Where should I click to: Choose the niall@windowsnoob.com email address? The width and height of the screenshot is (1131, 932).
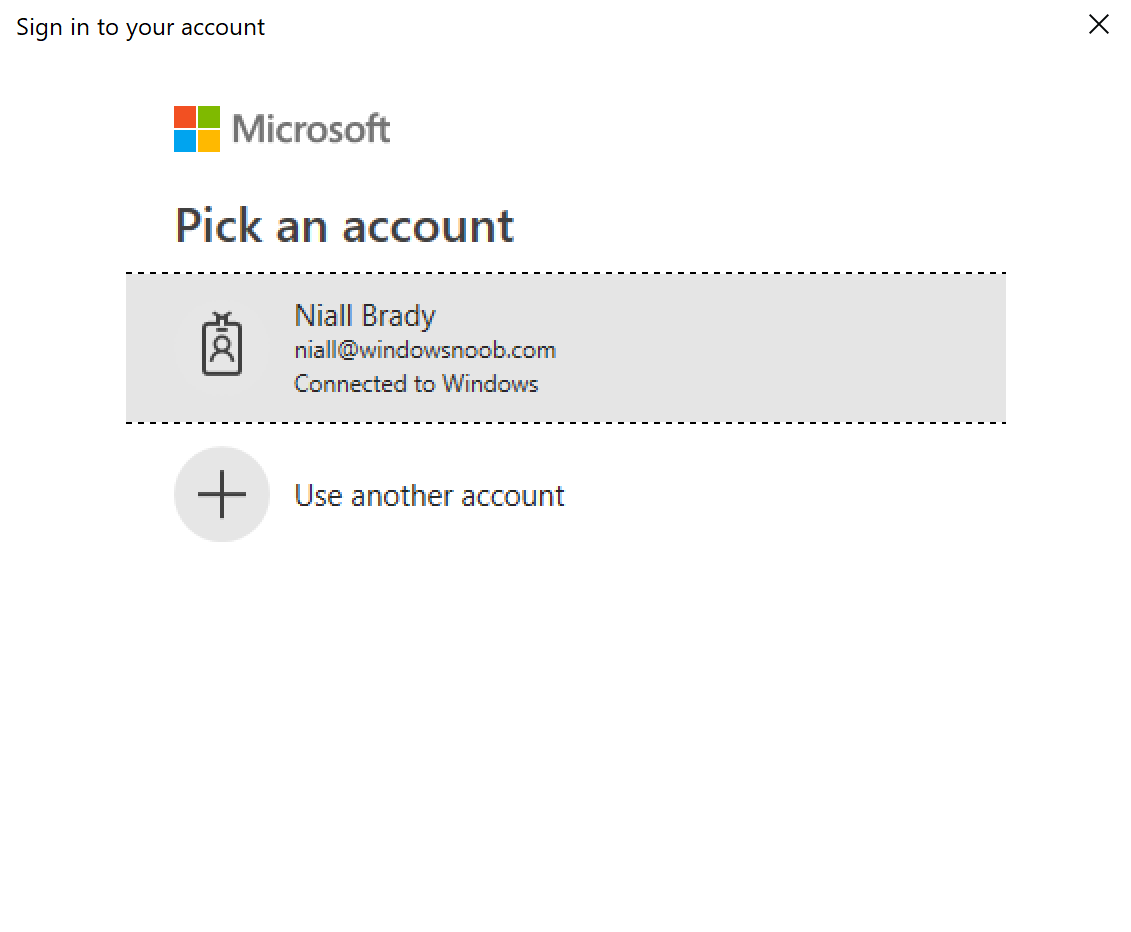pyautogui.click(x=425, y=351)
